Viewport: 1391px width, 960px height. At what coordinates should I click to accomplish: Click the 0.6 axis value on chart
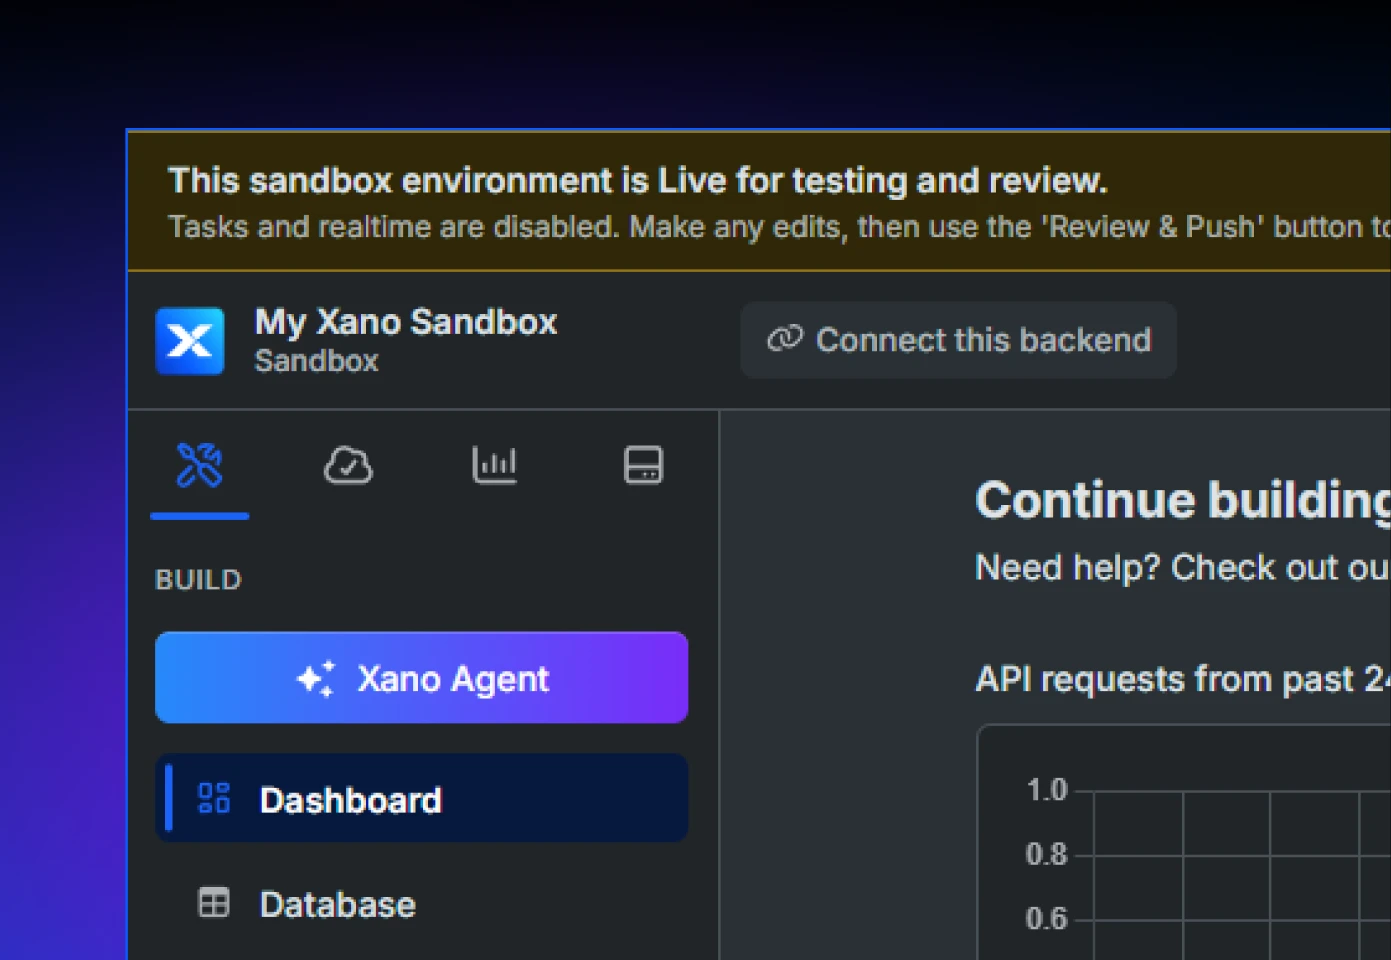1047,918
